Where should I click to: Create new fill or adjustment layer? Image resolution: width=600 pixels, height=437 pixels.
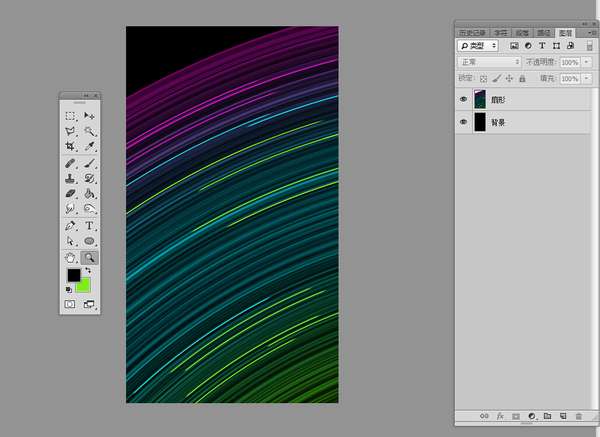(x=532, y=416)
